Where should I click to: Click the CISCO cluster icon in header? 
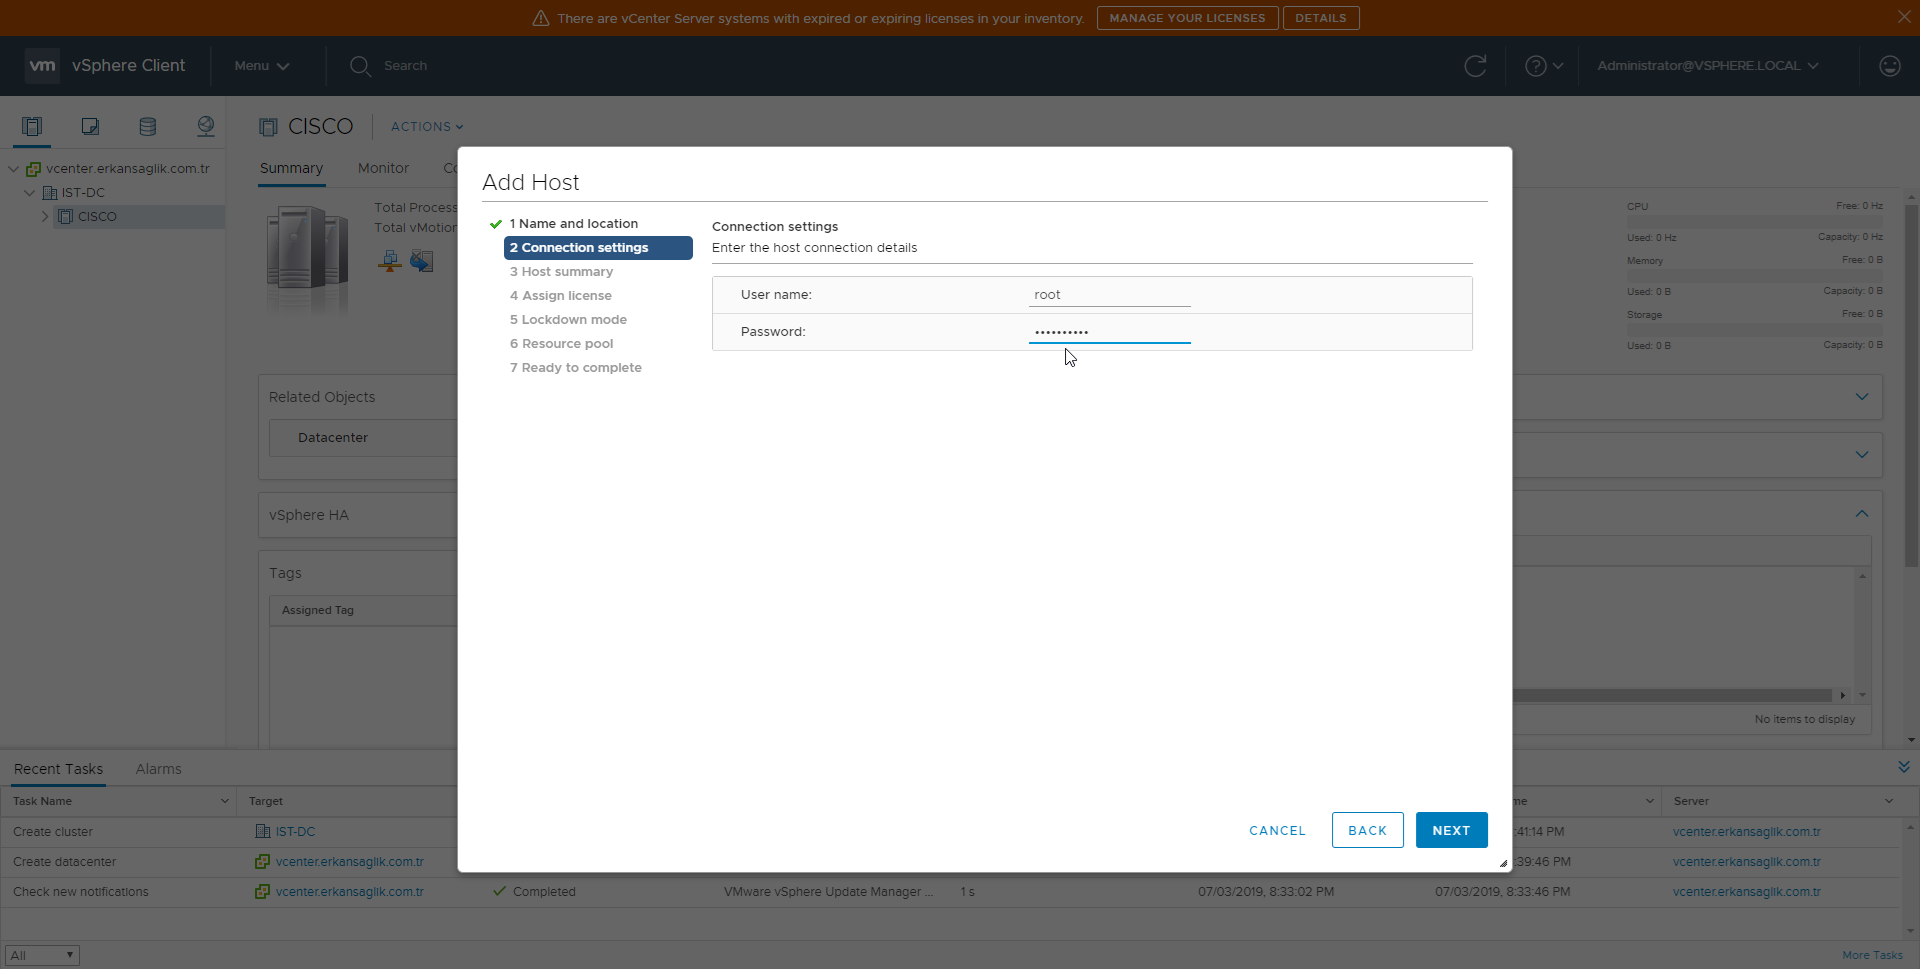[x=268, y=127]
